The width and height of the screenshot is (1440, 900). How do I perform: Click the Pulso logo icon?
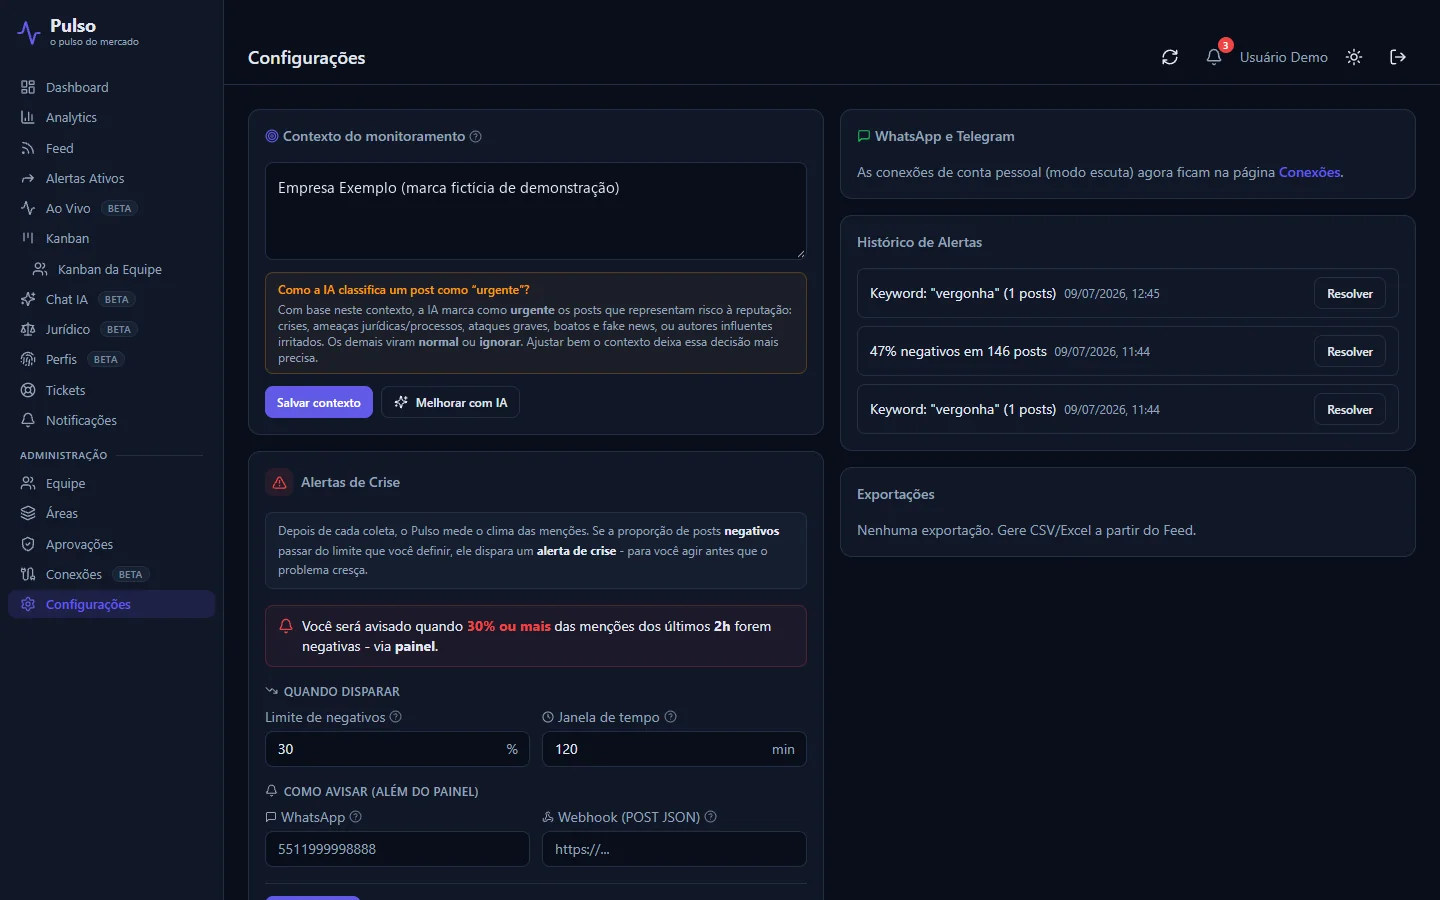click(29, 33)
